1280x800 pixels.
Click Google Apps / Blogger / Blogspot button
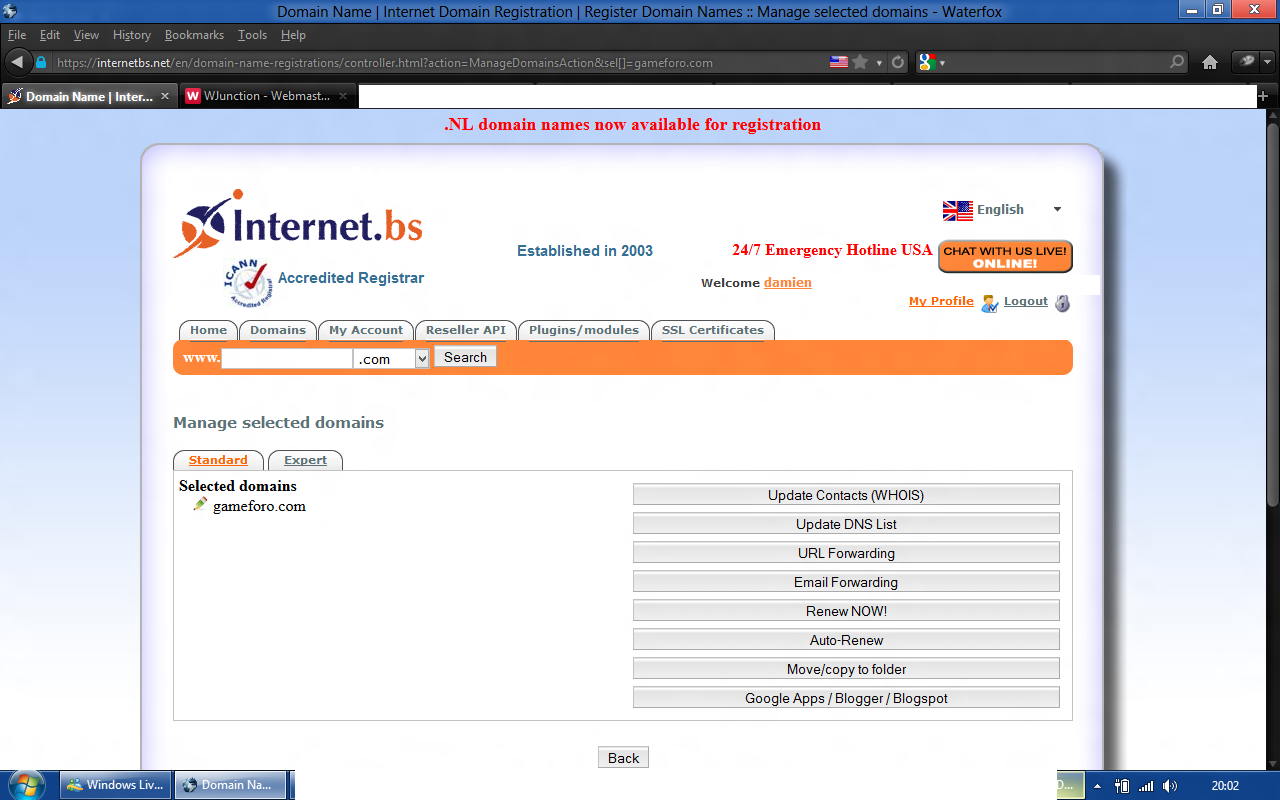tap(846, 698)
